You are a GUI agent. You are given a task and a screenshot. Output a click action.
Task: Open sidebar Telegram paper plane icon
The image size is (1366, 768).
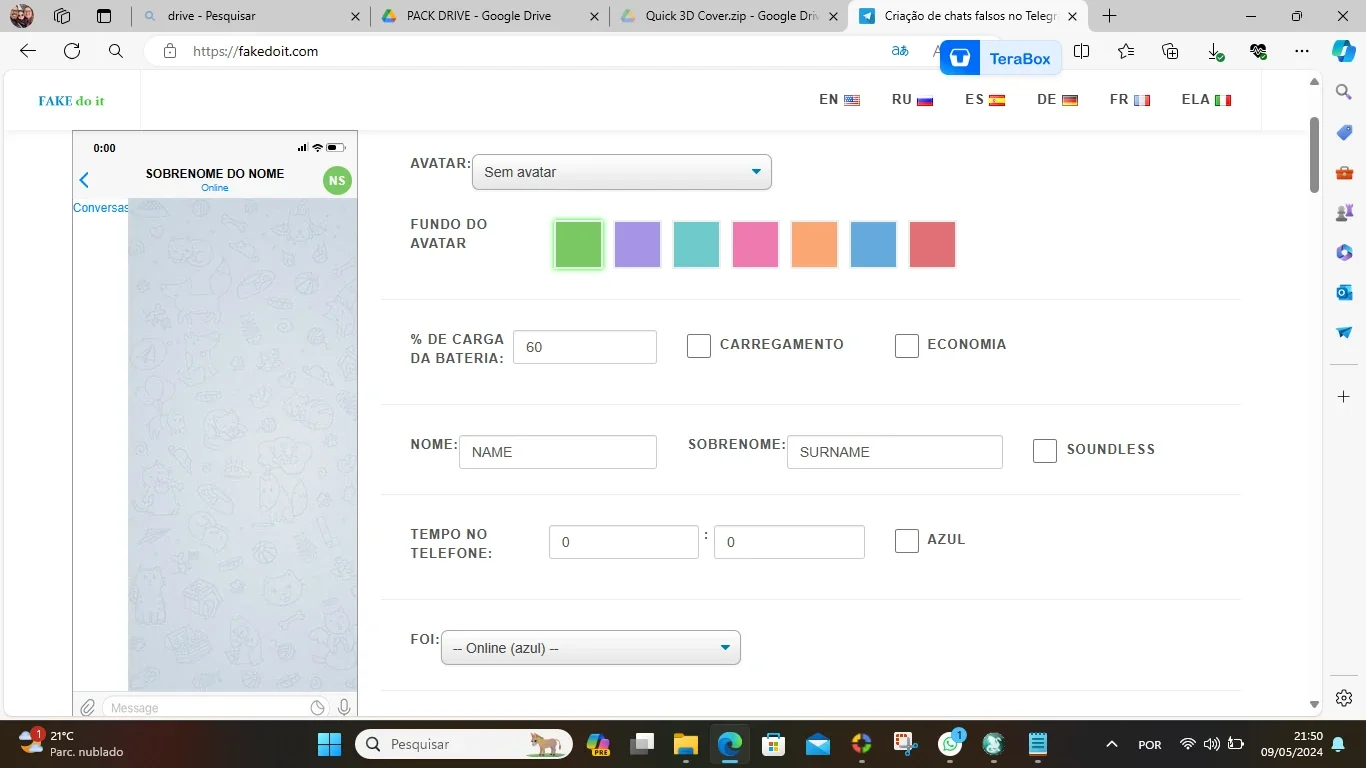1344,332
